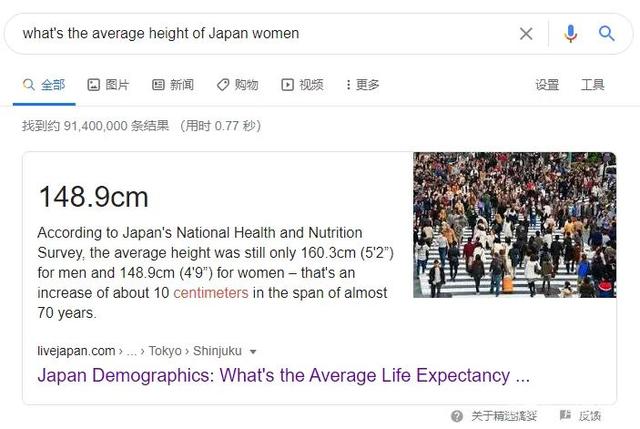Click the 反馈 feedback link
The image size is (640, 429).
(x=590, y=415)
